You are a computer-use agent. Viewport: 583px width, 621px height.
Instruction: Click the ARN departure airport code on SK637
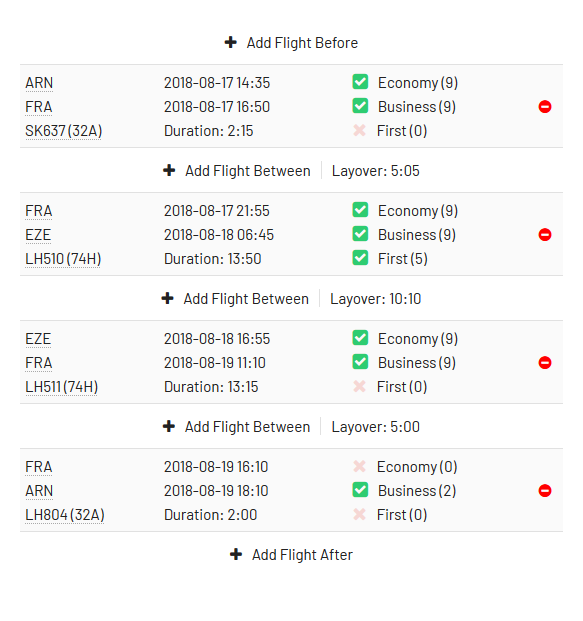click(x=39, y=83)
